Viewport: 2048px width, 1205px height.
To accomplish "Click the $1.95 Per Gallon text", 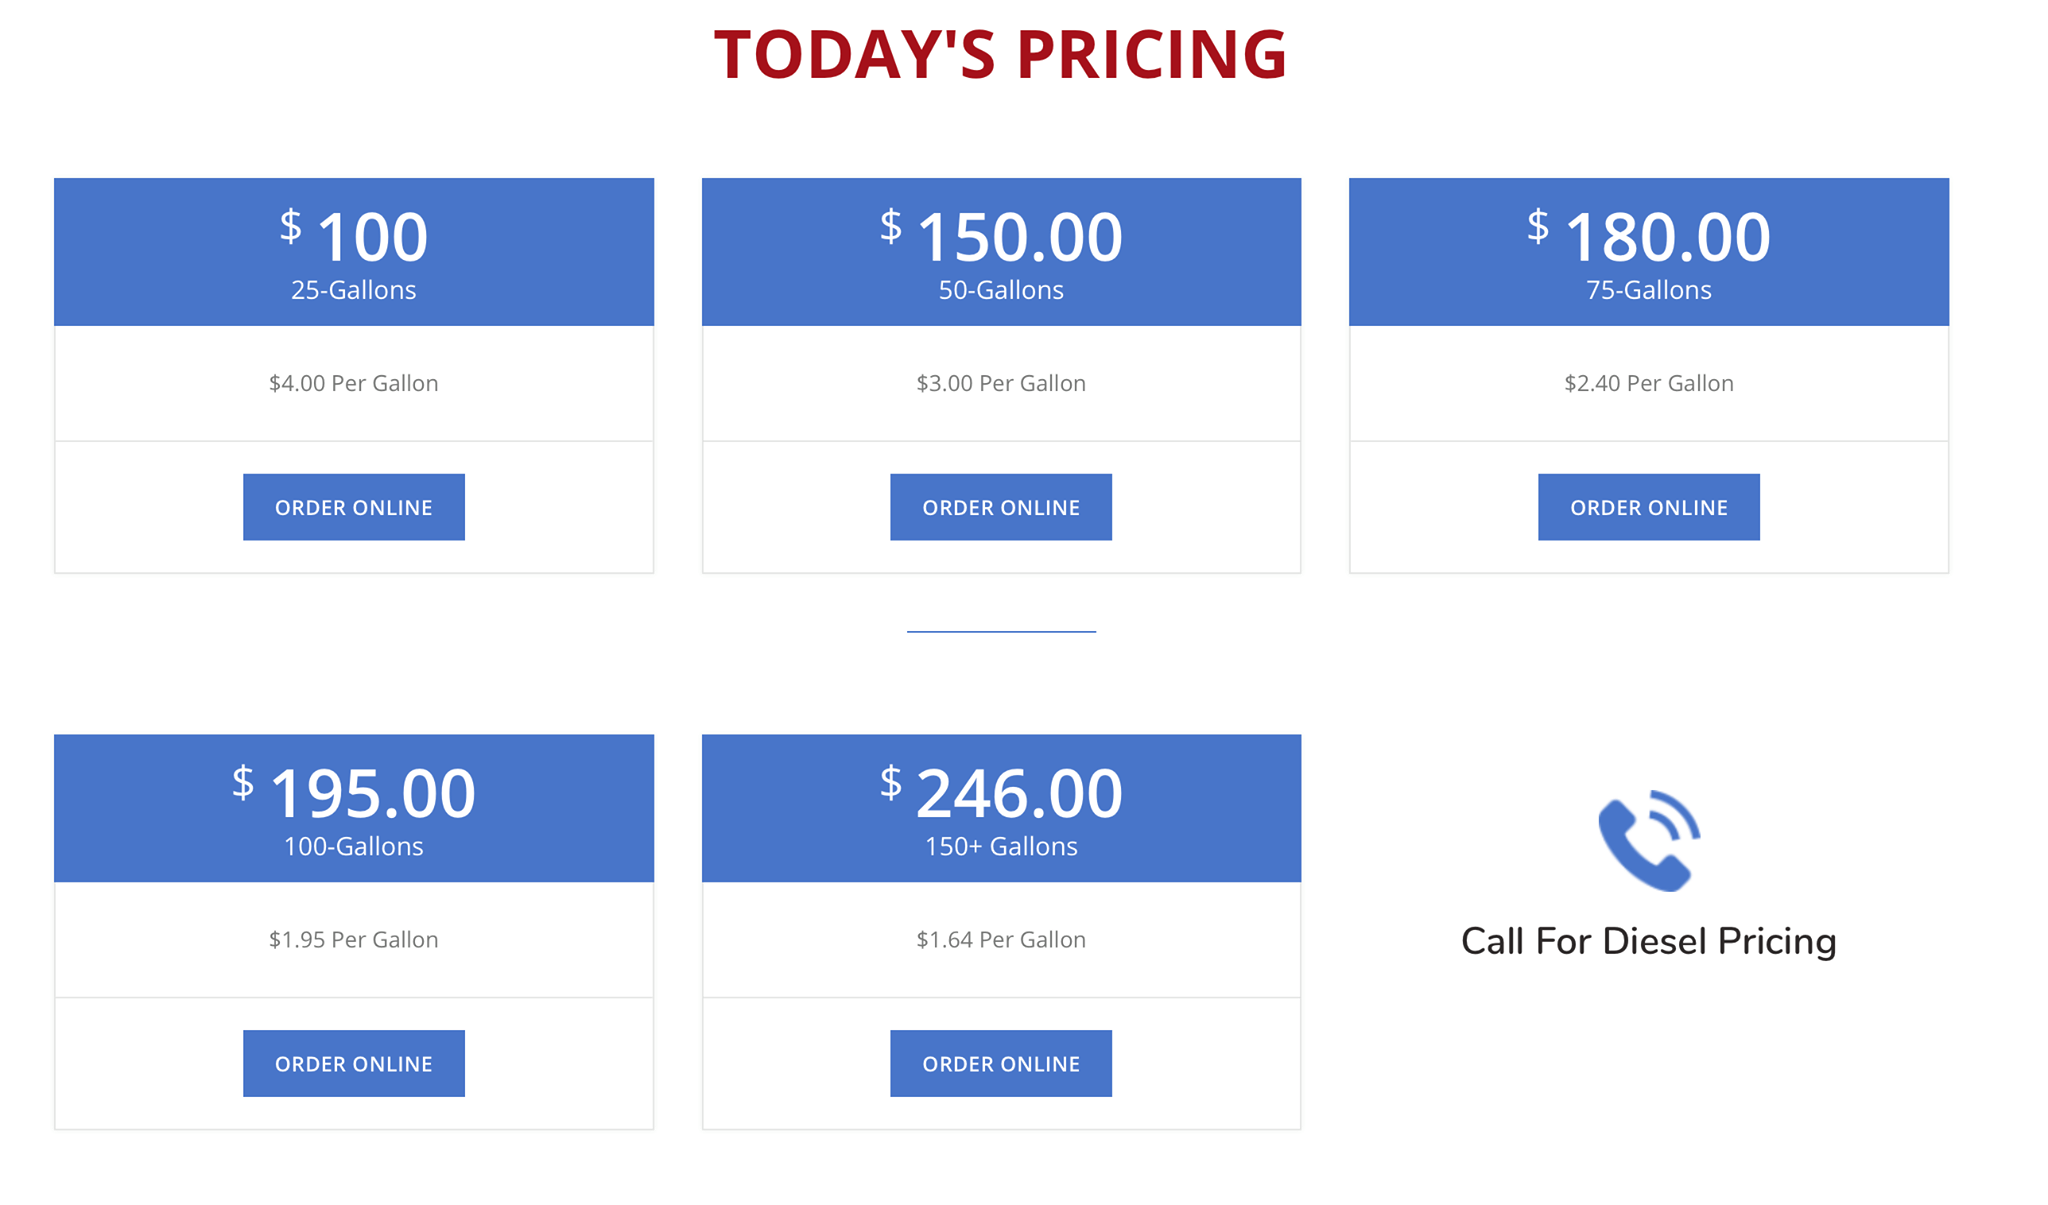I will click(353, 939).
